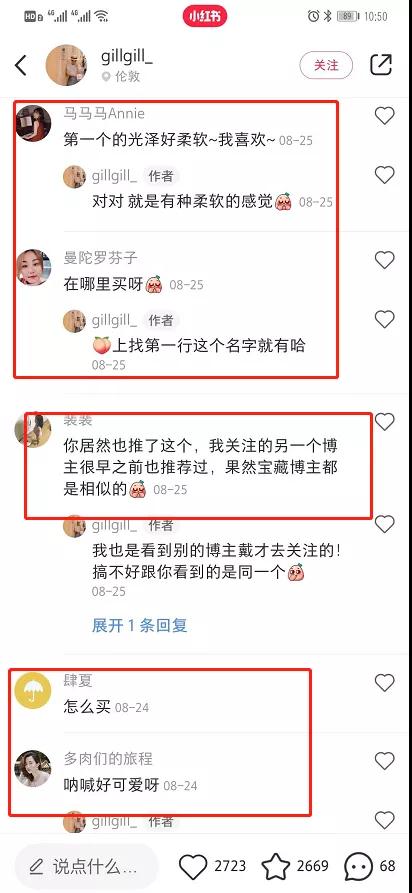Tap the yellow umbrella avatar of 肆夏
The width and height of the screenshot is (412, 893).
click(33, 690)
